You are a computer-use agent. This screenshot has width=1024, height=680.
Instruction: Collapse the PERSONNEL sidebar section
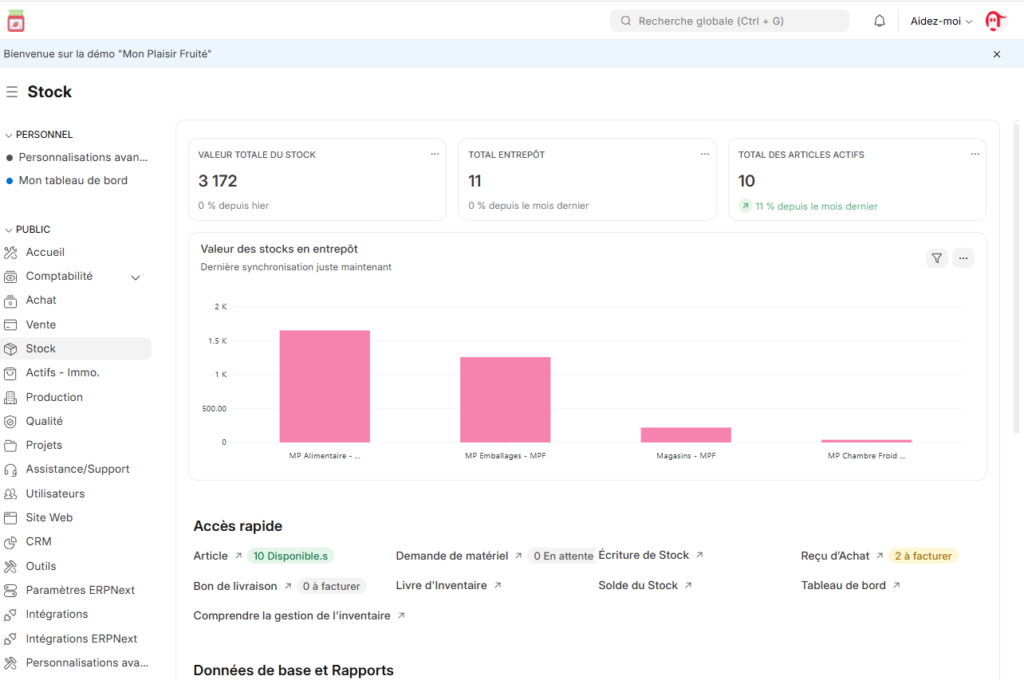(9, 135)
